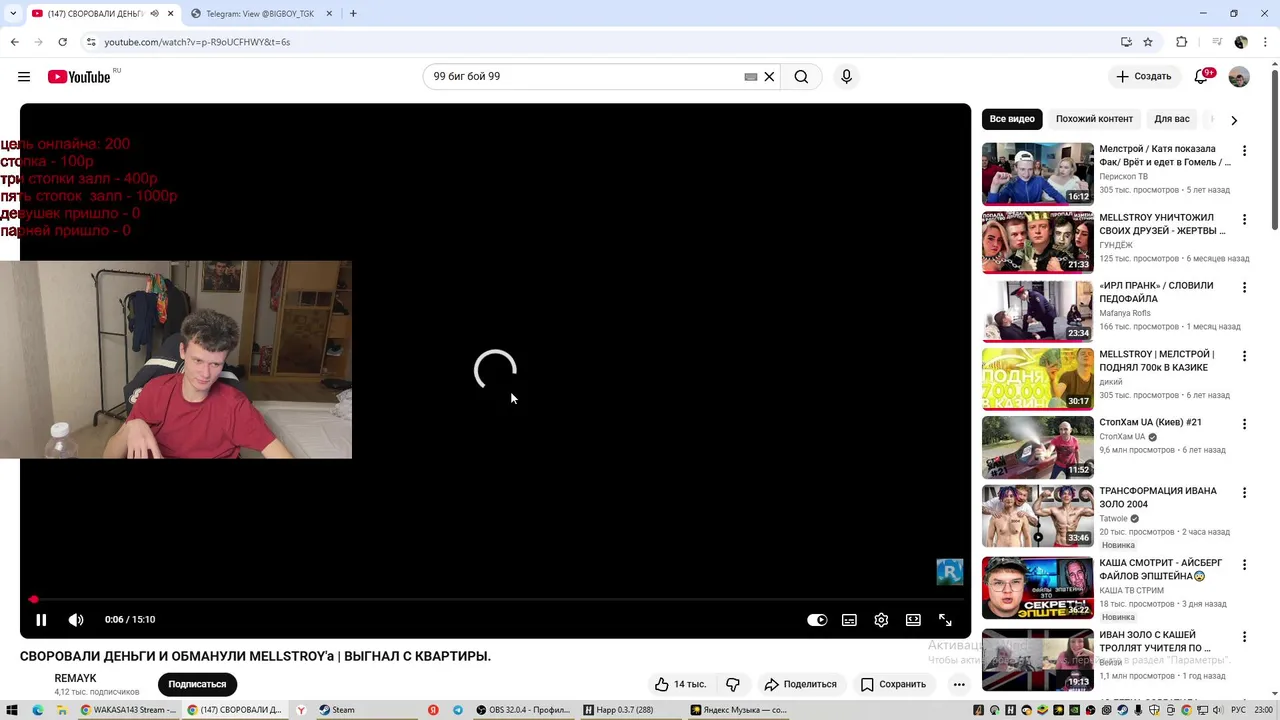
Task: Open the YouTube account avatar menu
Action: pyautogui.click(x=1239, y=77)
